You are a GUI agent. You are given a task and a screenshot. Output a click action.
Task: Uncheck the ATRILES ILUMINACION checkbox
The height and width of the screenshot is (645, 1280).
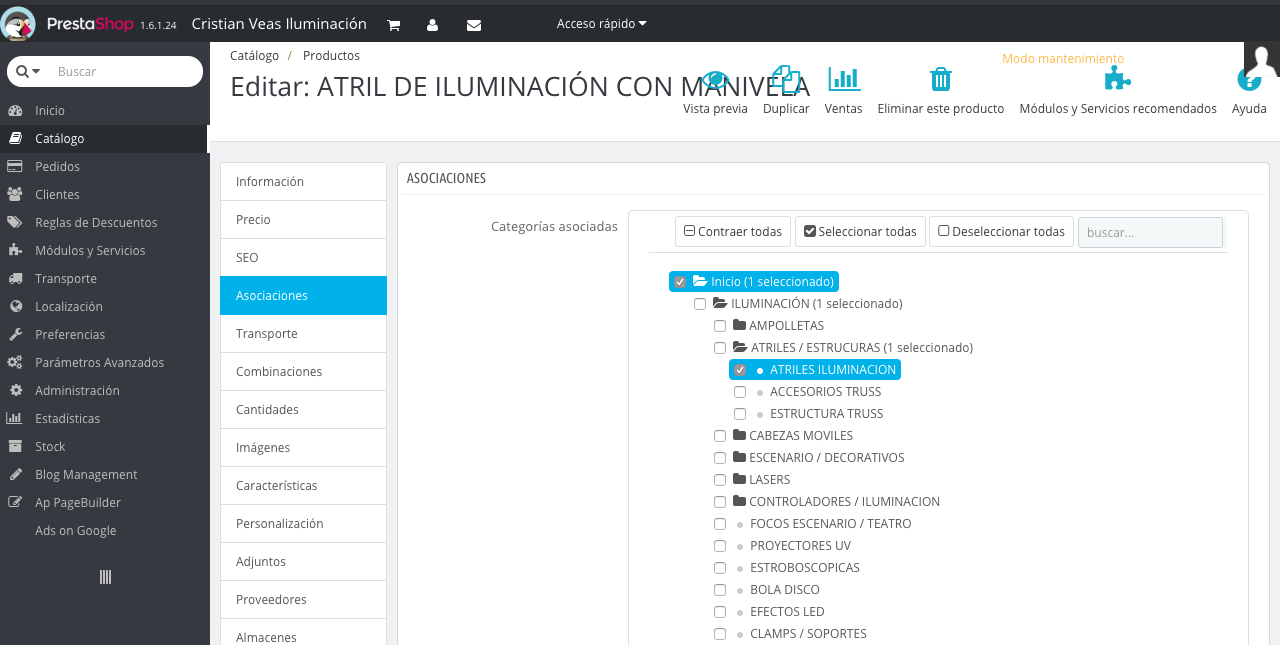740,370
